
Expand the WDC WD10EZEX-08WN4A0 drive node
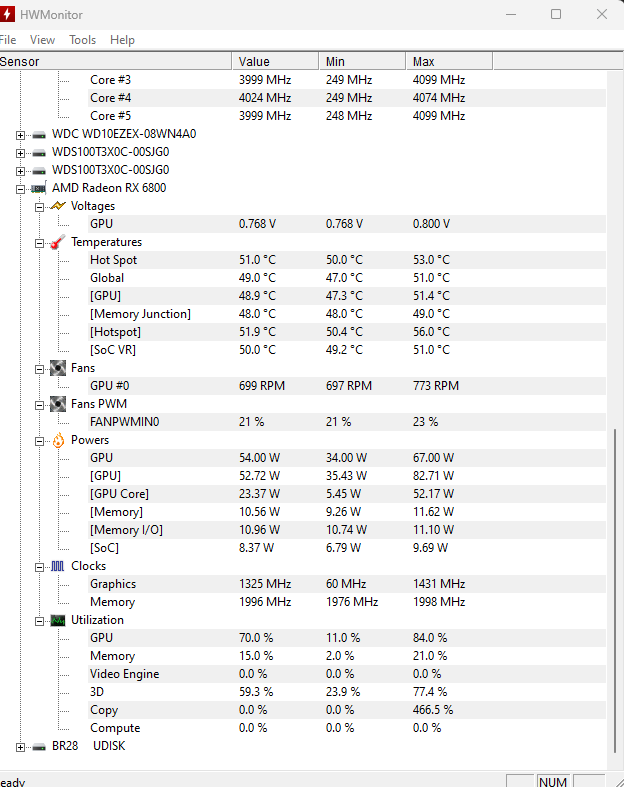(21, 134)
